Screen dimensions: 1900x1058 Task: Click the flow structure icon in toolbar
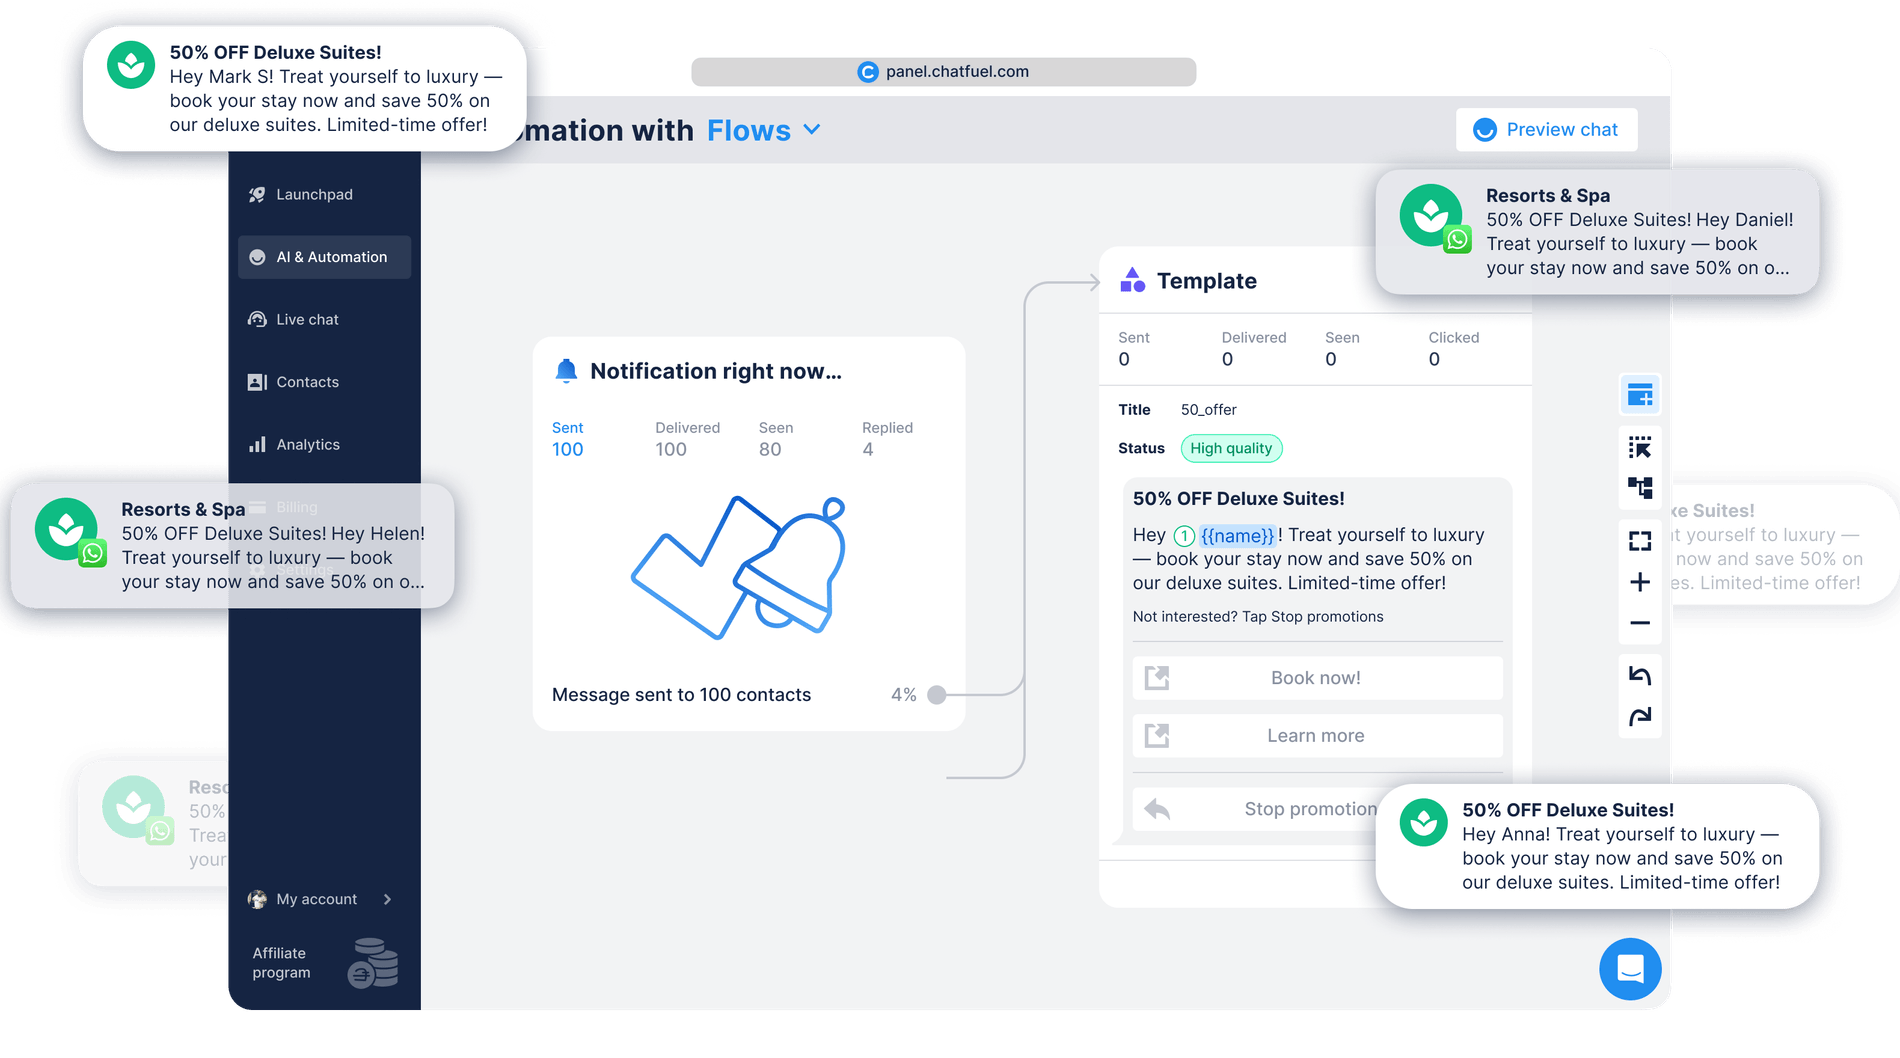1639,488
